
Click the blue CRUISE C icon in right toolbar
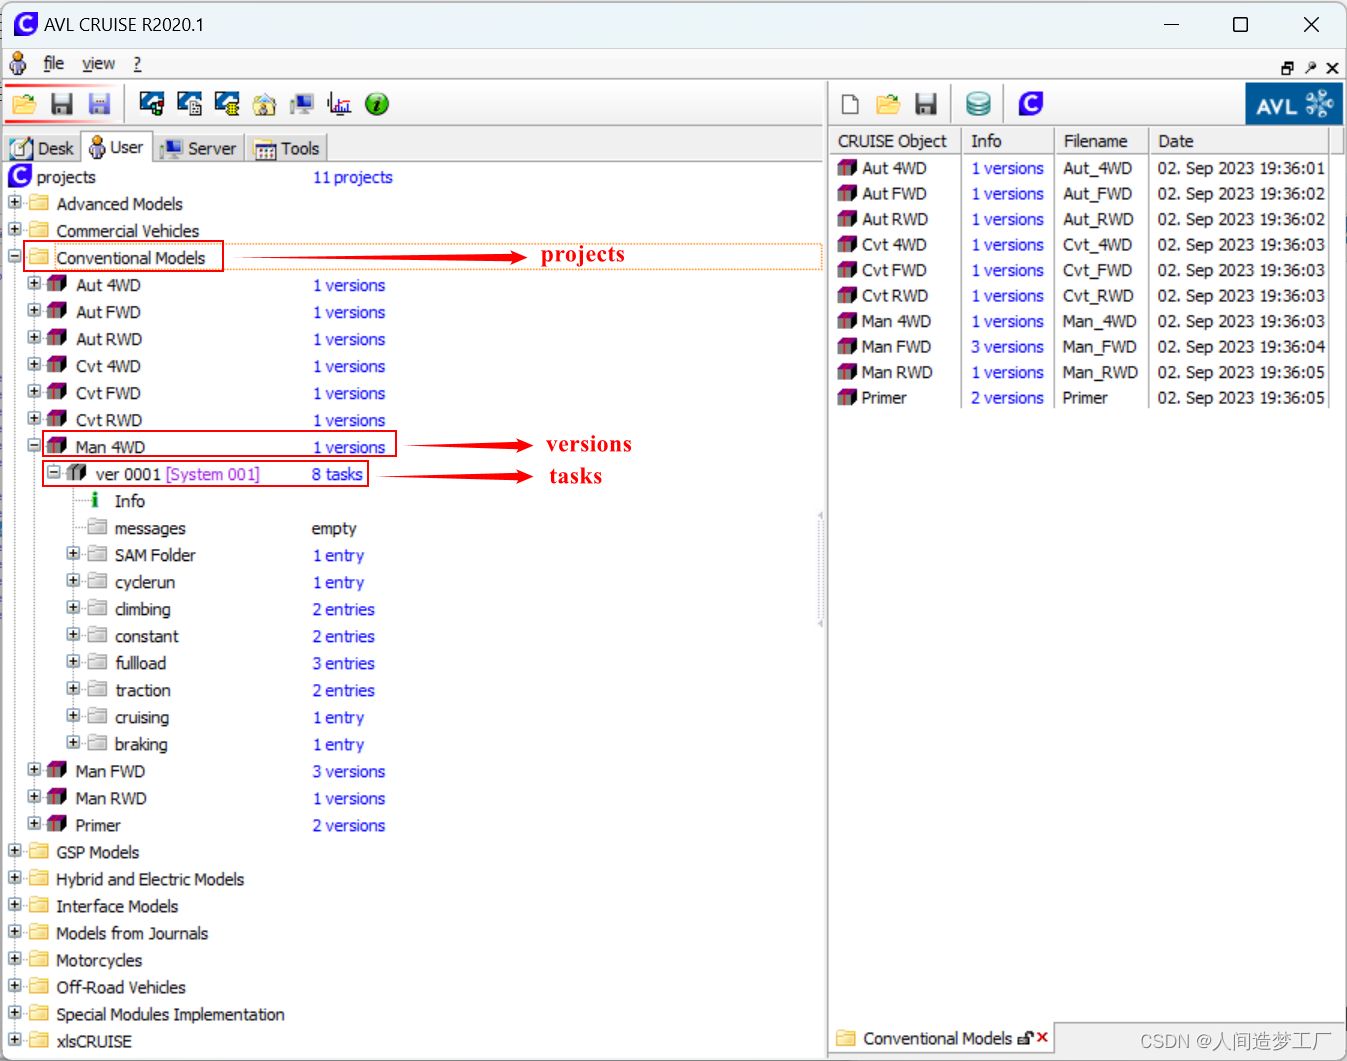(1031, 104)
